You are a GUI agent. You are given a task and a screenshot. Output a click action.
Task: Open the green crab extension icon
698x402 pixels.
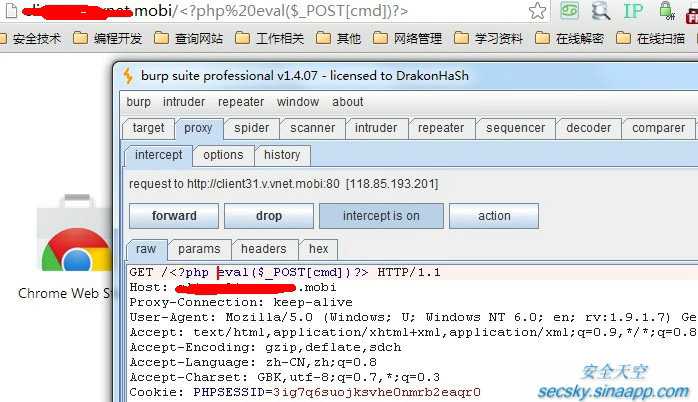click(569, 10)
